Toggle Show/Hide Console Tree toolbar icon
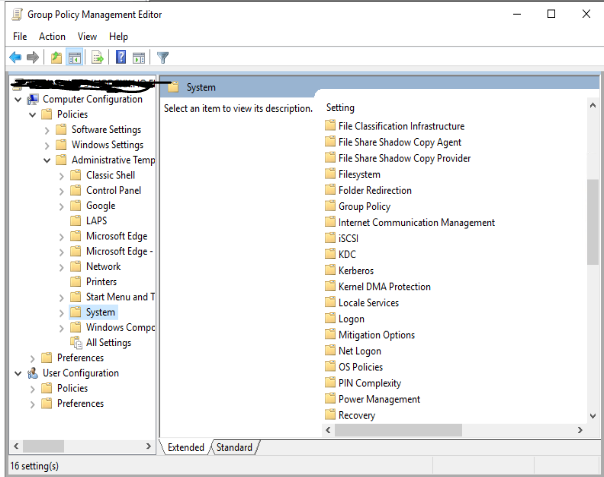Image resolution: width=604 pixels, height=477 pixels. (74, 58)
